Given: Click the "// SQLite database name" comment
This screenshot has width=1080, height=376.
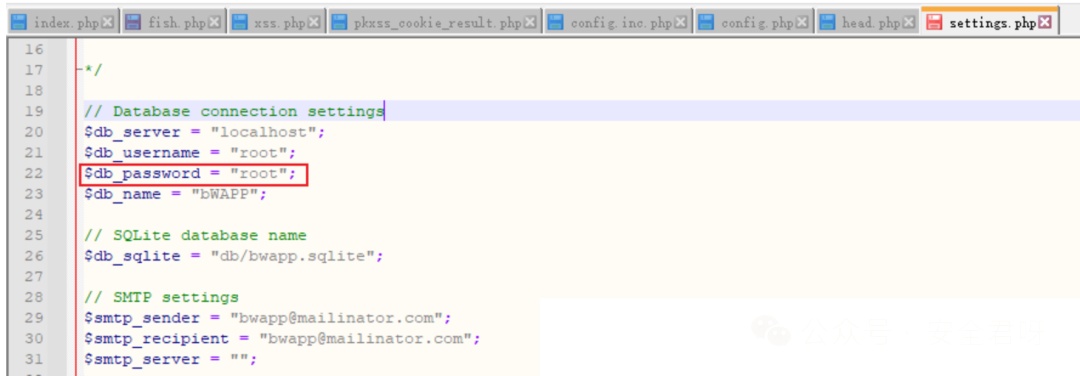Looking at the screenshot, I should tap(196, 236).
